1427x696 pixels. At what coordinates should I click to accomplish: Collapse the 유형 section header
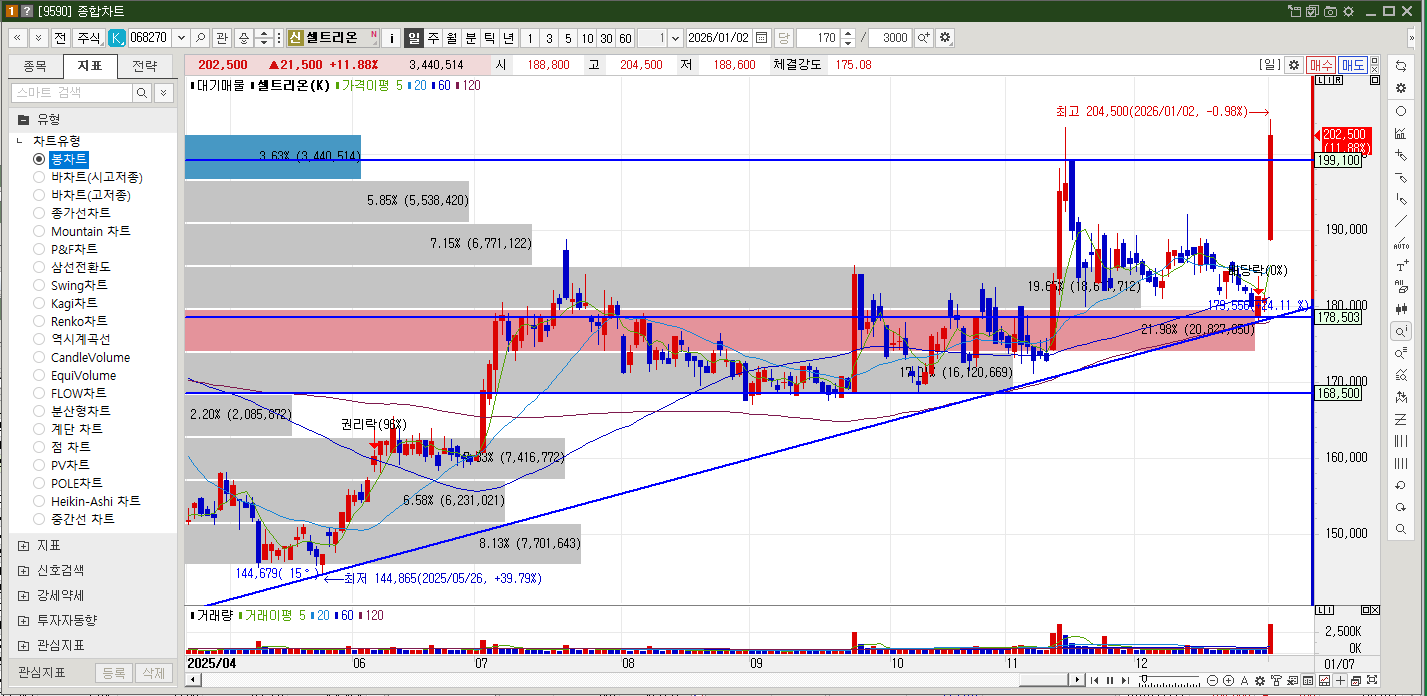click(91, 119)
